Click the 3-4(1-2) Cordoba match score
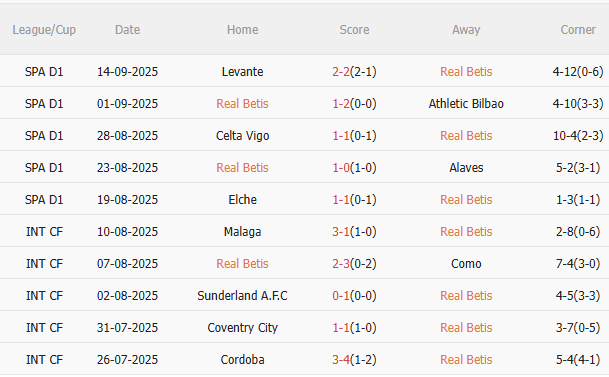609x377 pixels. click(x=354, y=360)
